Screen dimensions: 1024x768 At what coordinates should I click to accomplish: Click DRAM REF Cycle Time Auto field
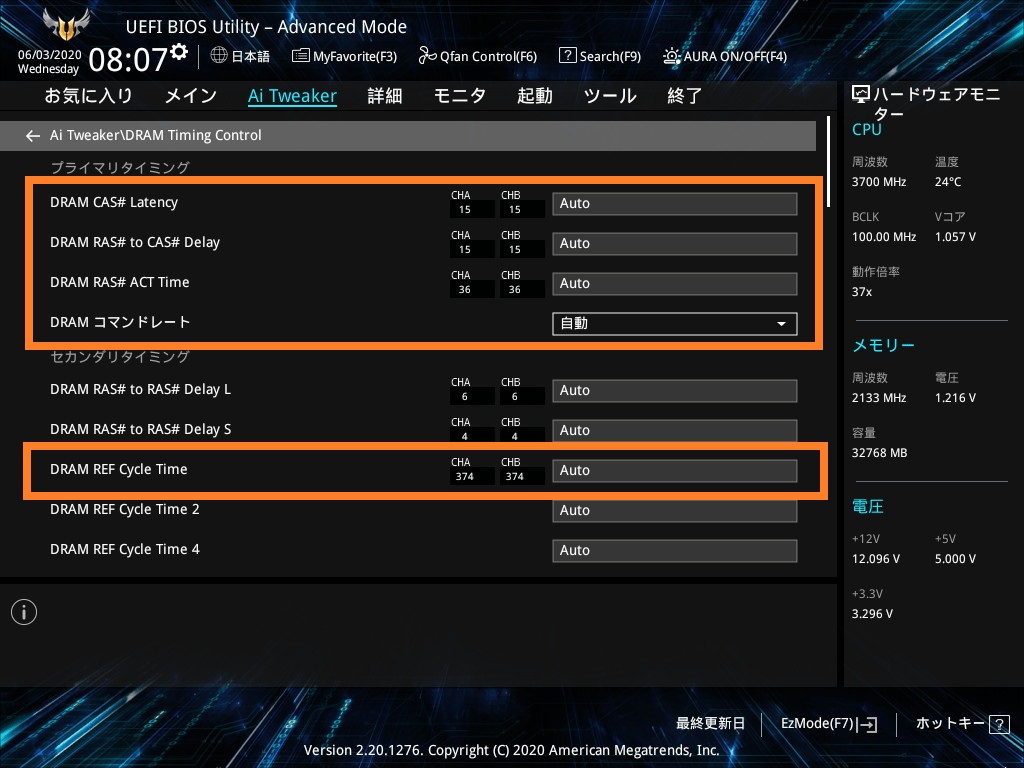675,471
